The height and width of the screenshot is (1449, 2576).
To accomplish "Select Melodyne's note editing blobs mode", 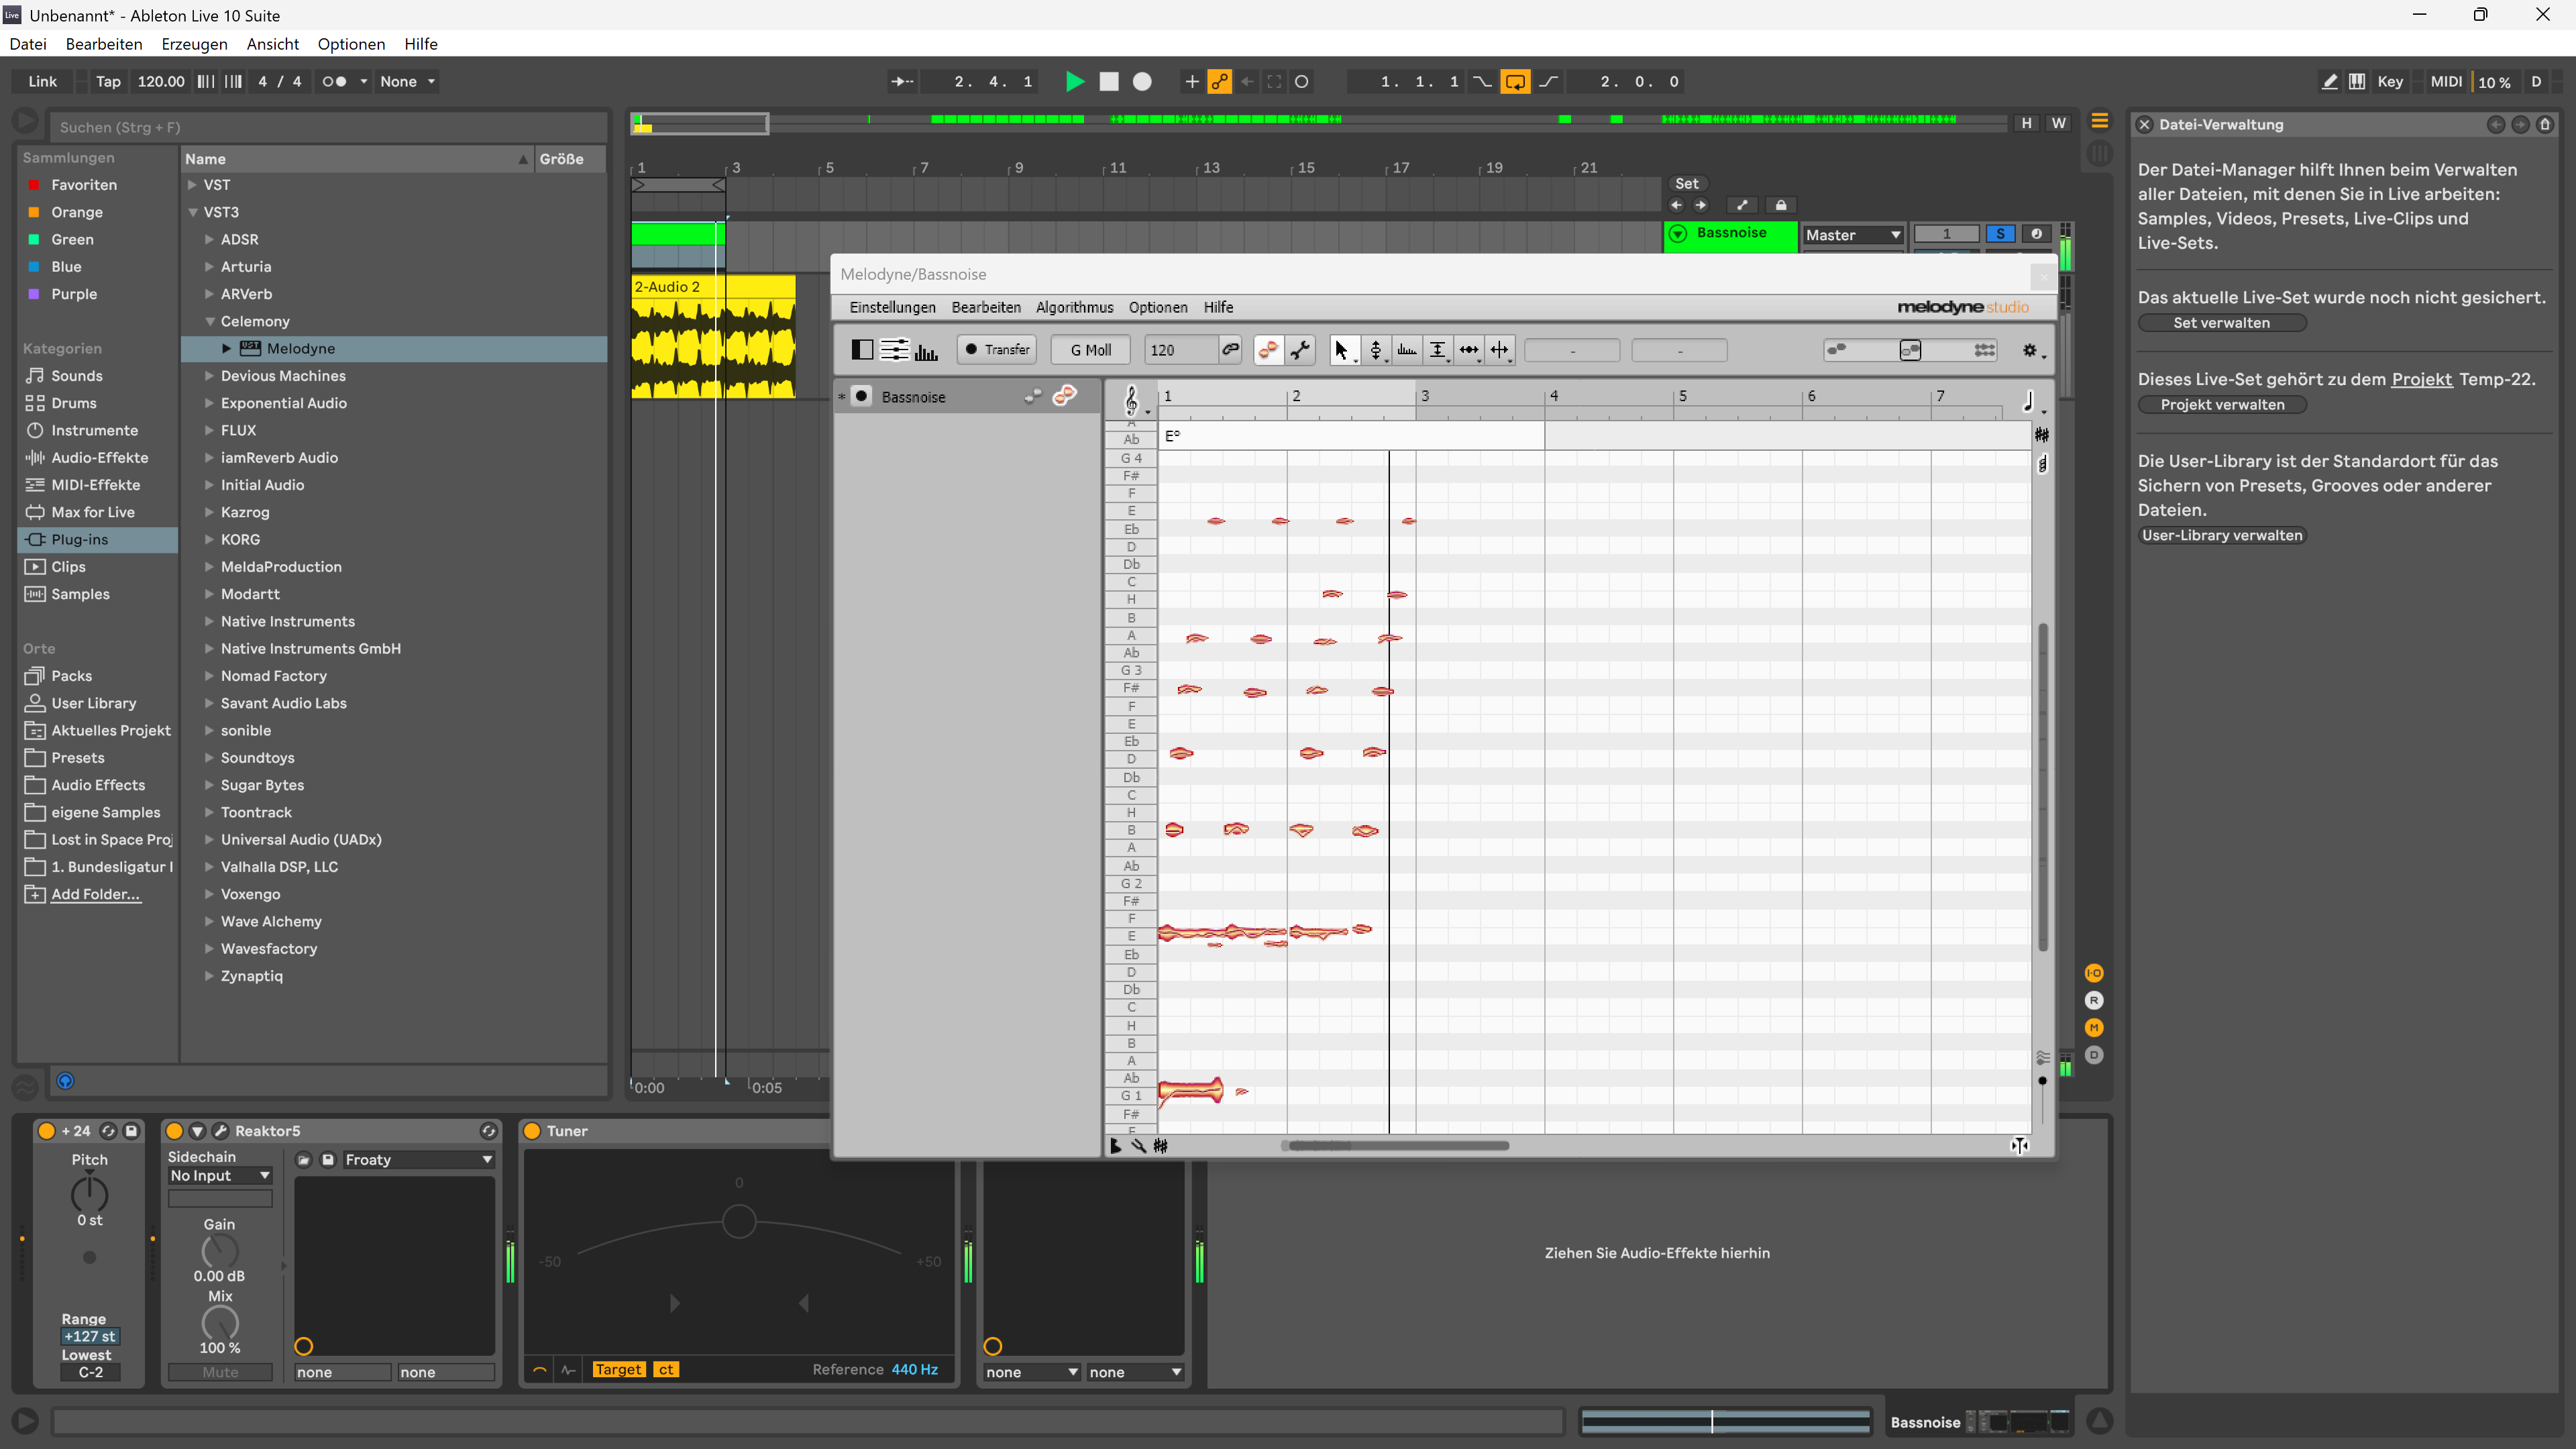I will 1268,350.
